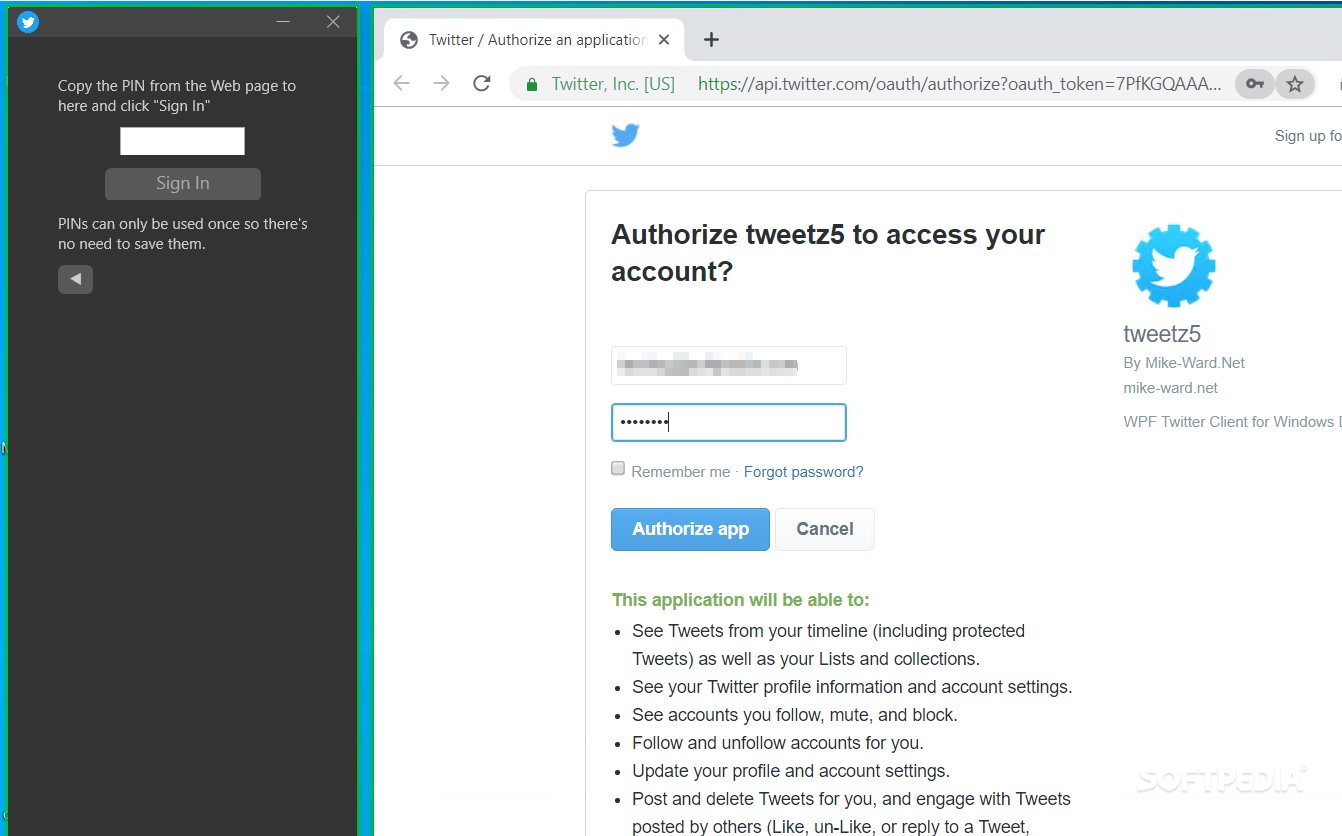Viewport: 1342px width, 836px height.
Task: Click the green padlock security icon
Action: coord(532,84)
